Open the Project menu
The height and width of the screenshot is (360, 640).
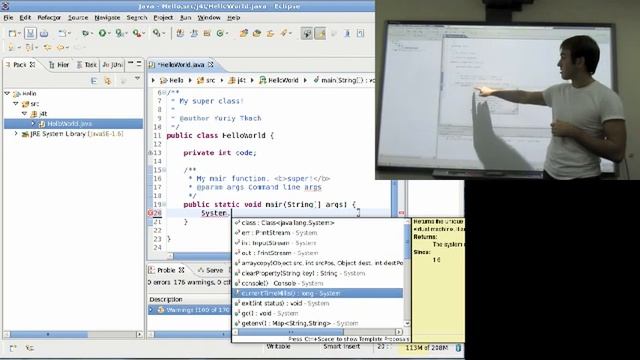click(163, 18)
